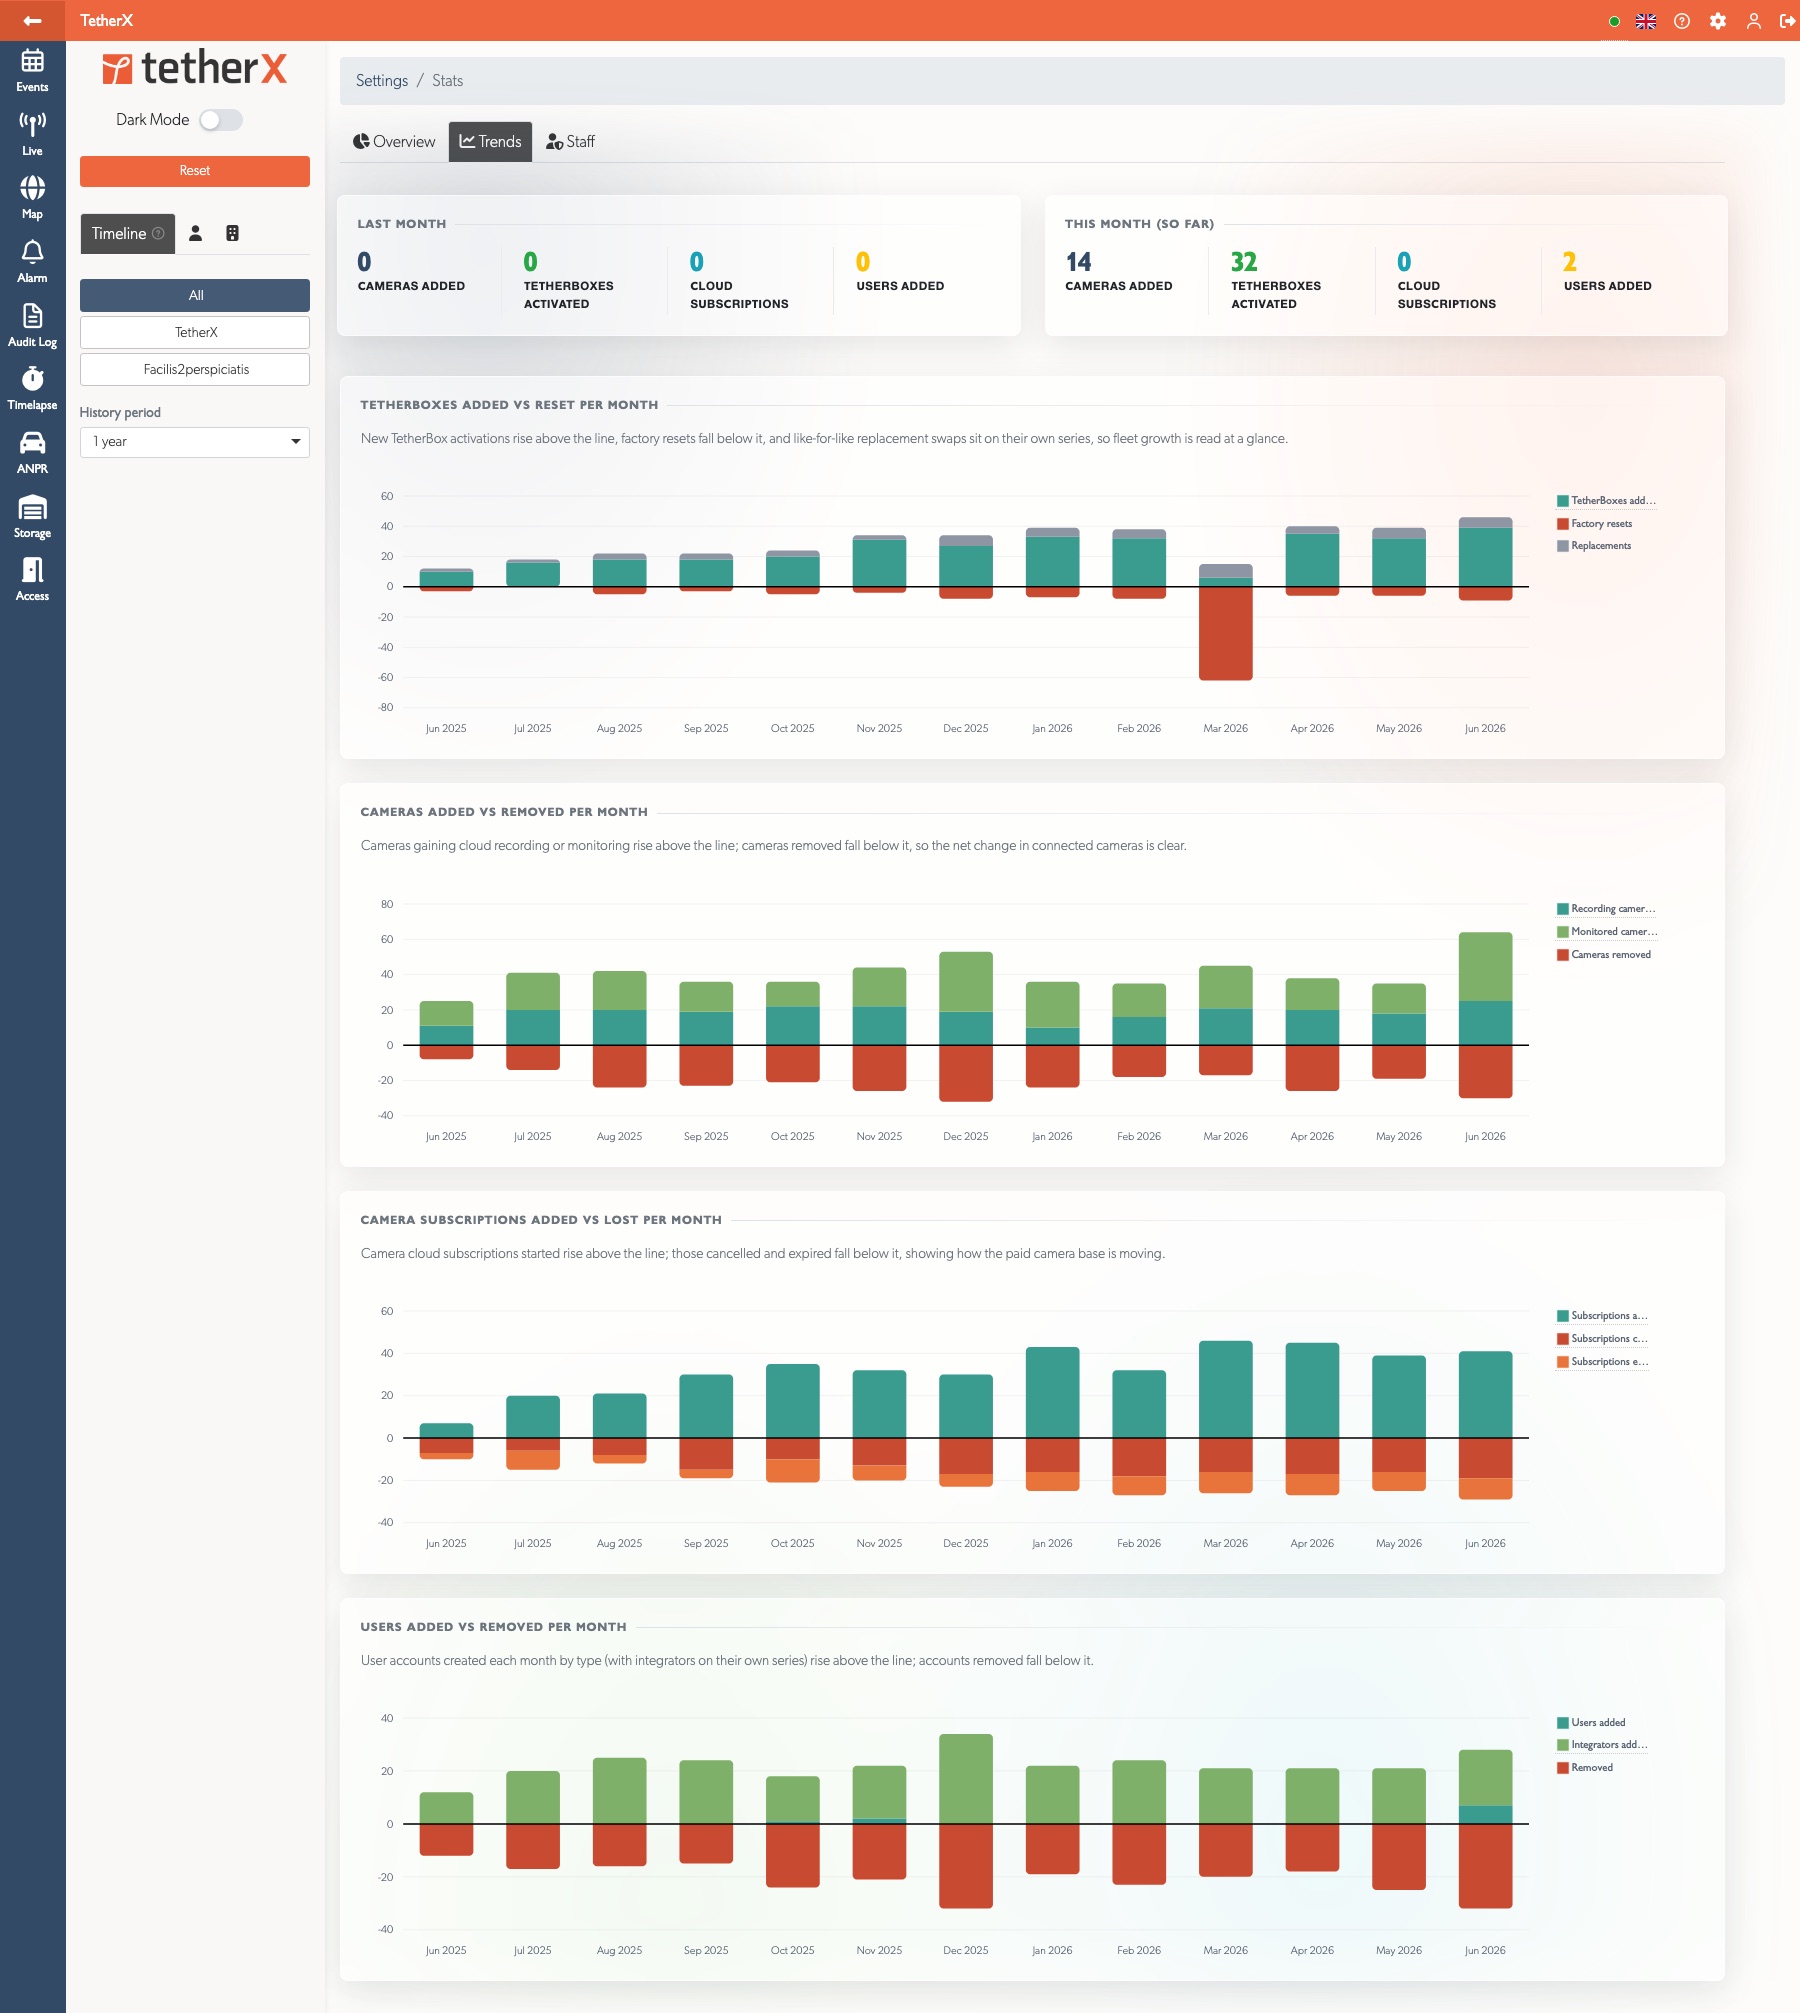
Task: Click the green connection status dot
Action: click(x=1614, y=21)
